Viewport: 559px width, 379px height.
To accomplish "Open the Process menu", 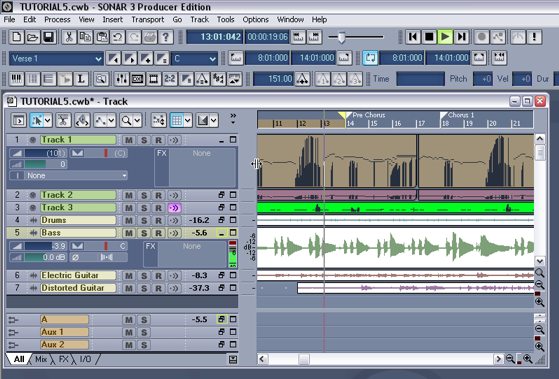I will coord(57,20).
